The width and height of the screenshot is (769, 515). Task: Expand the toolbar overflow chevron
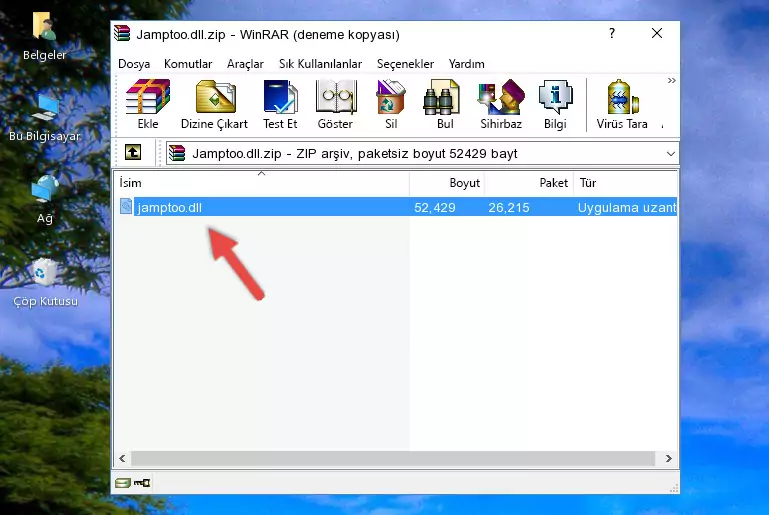coord(671,80)
